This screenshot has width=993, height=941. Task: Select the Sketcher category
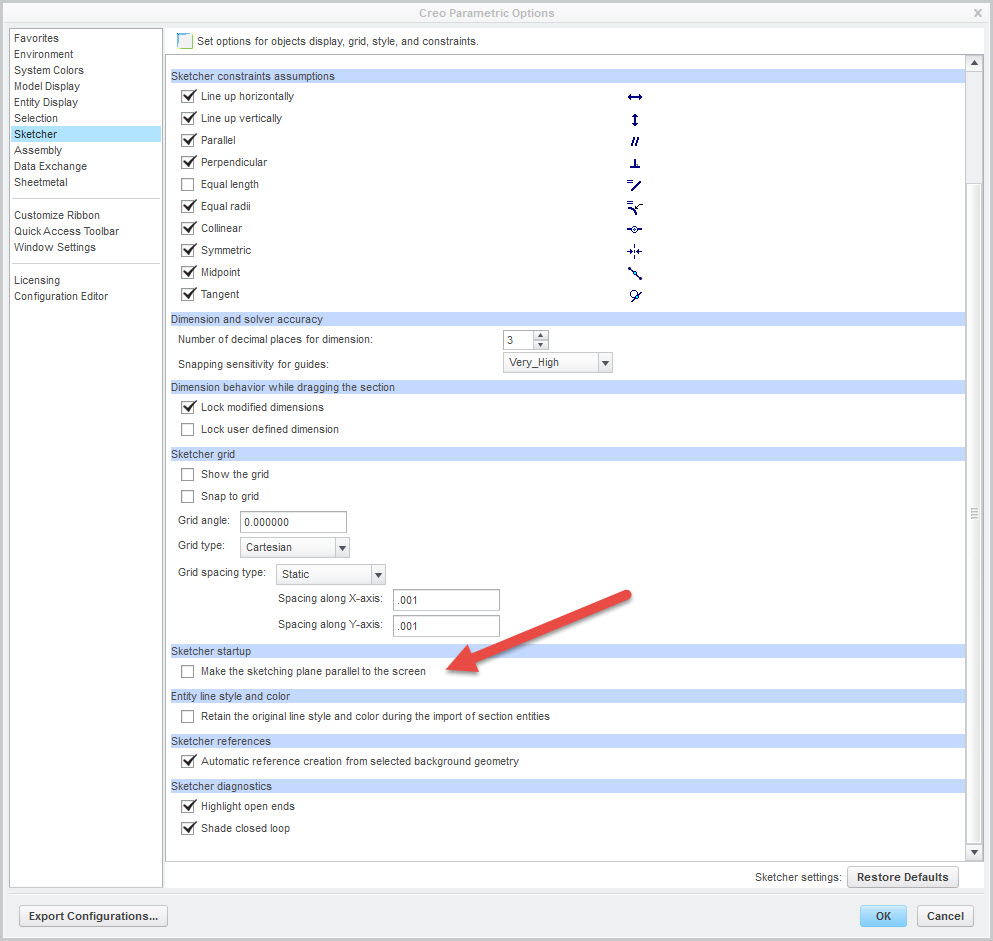pyautogui.click(x=86, y=134)
